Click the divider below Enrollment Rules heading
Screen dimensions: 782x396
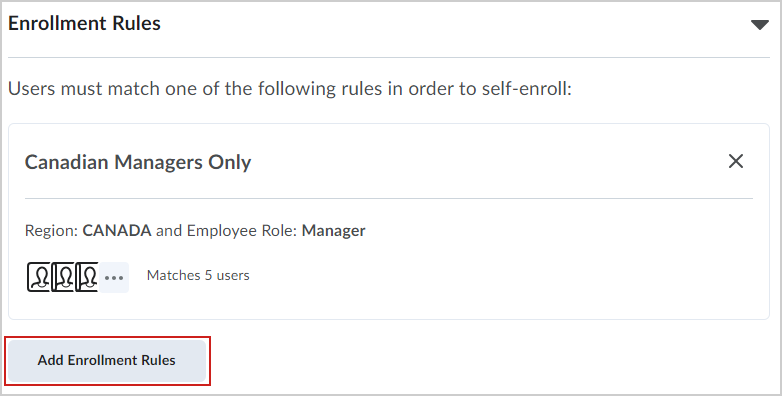point(389,57)
